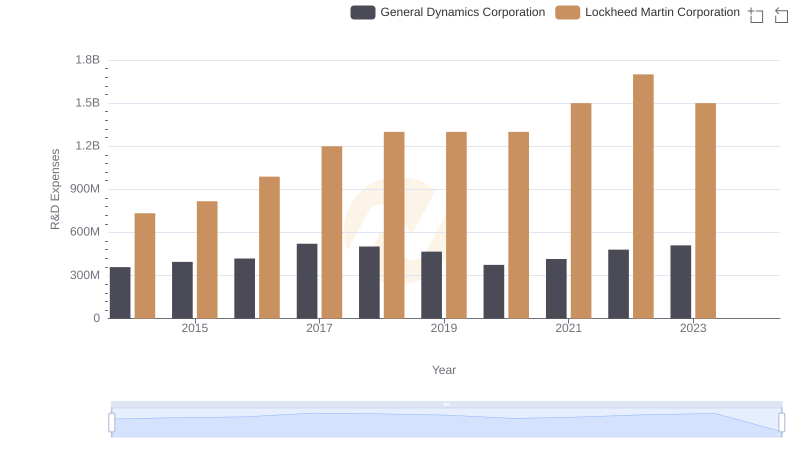800x461 pixels.
Task: Click the zoom area select icon
Action: [x=756, y=15]
